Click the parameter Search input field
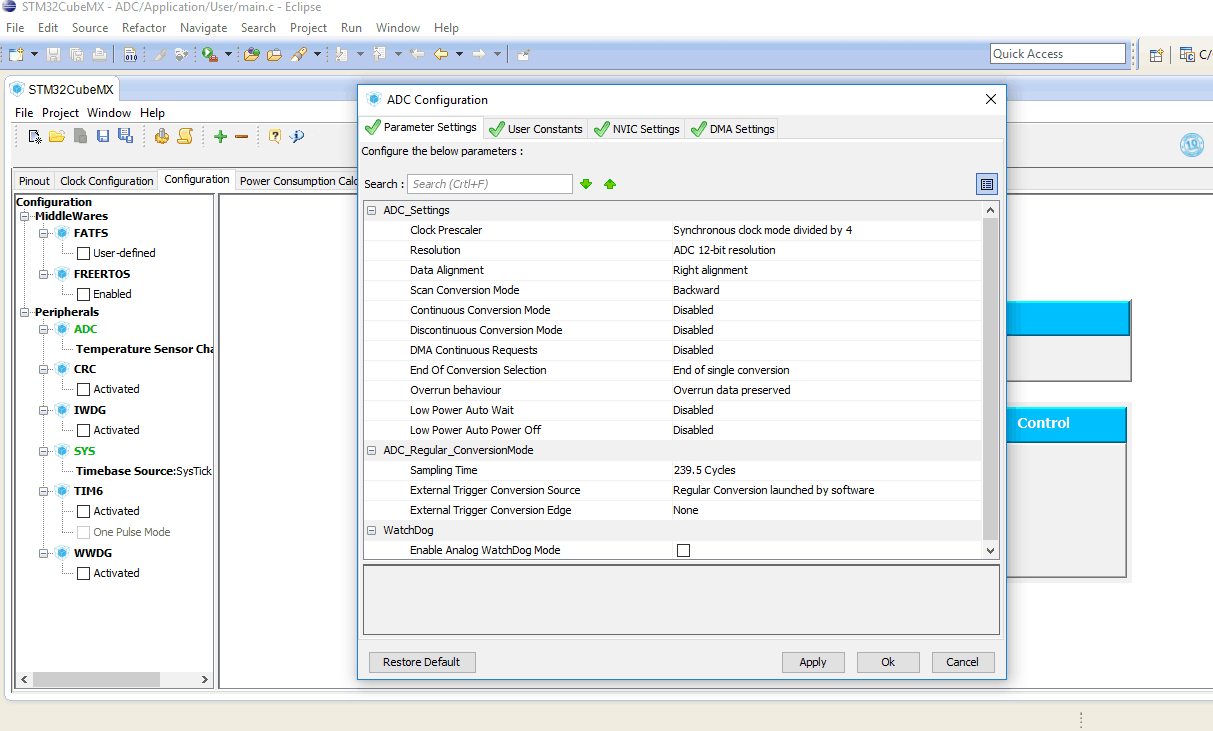This screenshot has height=731, width=1213. (x=490, y=184)
